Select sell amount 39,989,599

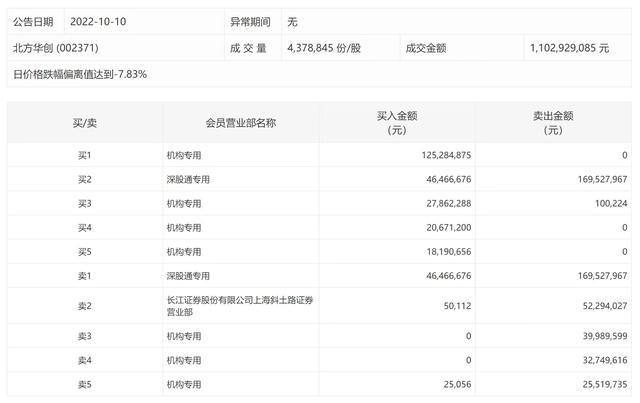tap(605, 336)
